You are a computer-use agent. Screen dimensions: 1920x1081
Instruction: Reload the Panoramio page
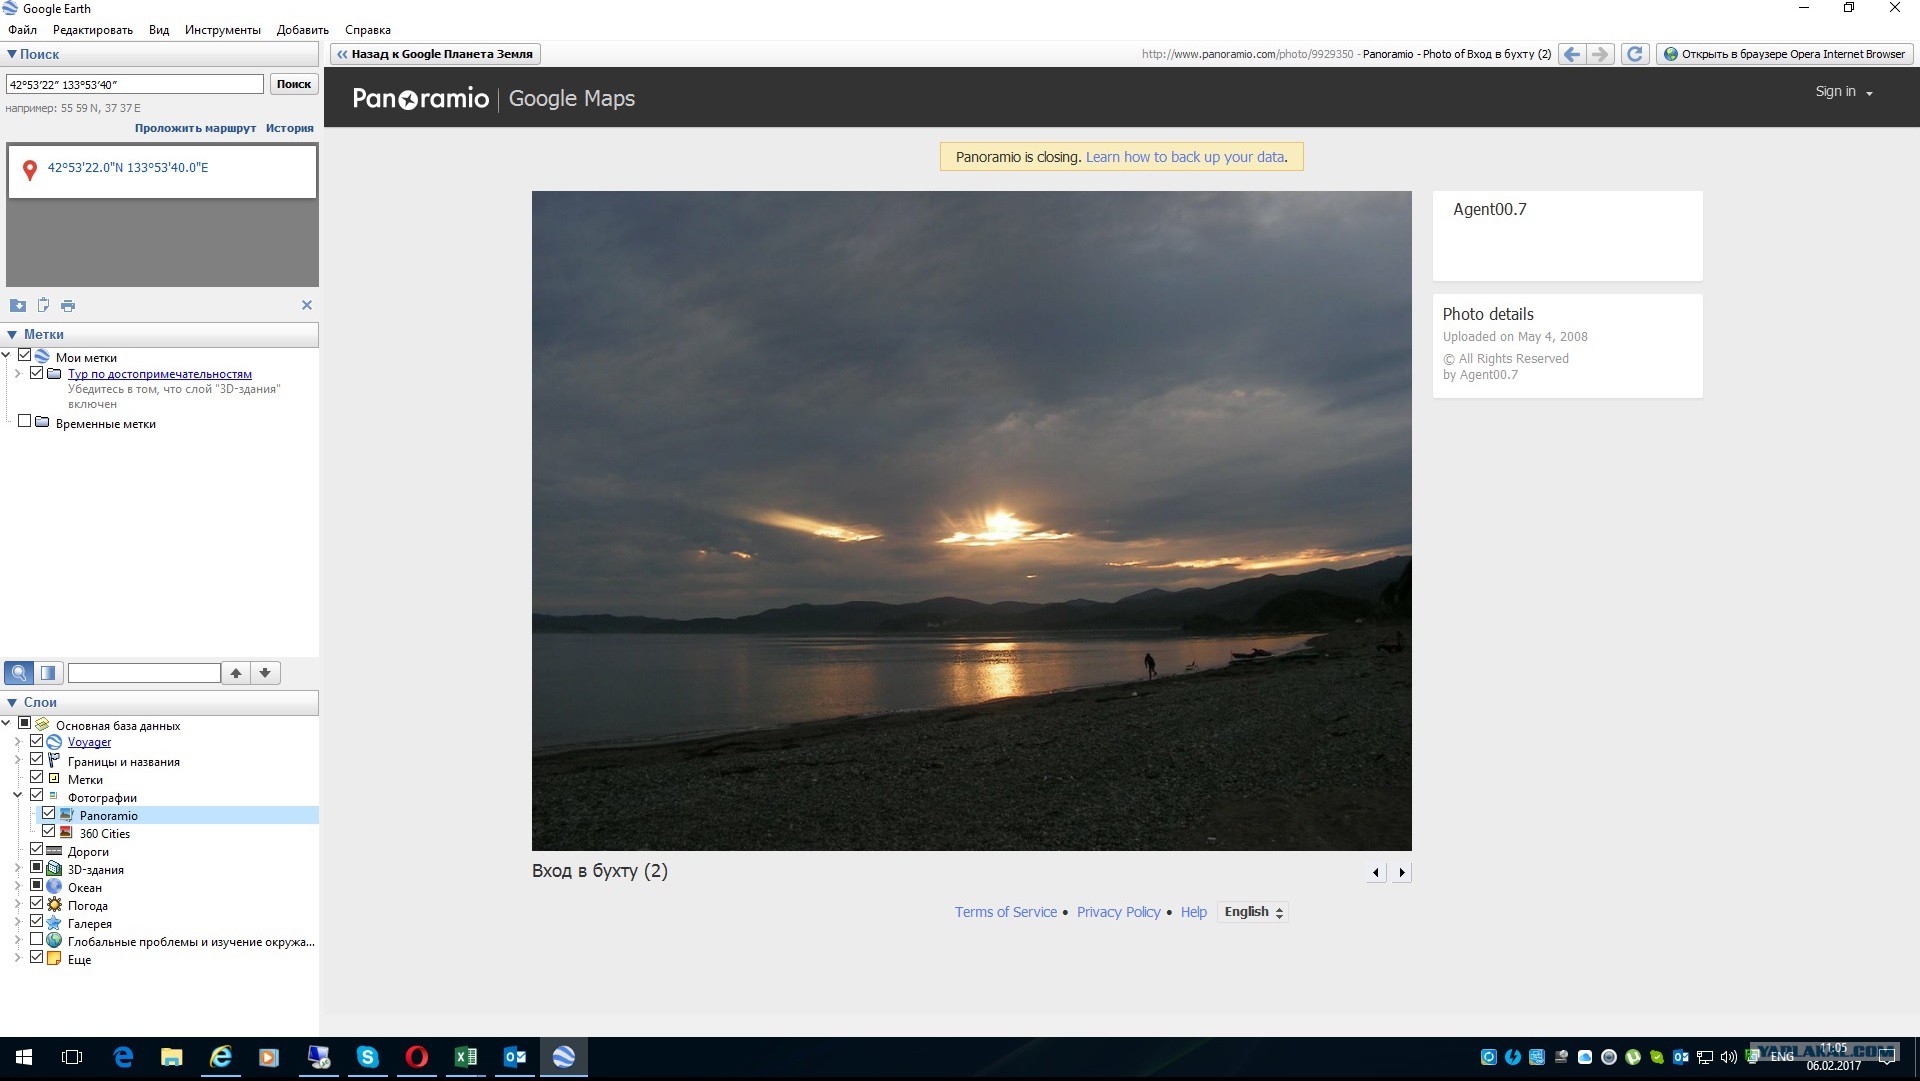pos(1635,54)
